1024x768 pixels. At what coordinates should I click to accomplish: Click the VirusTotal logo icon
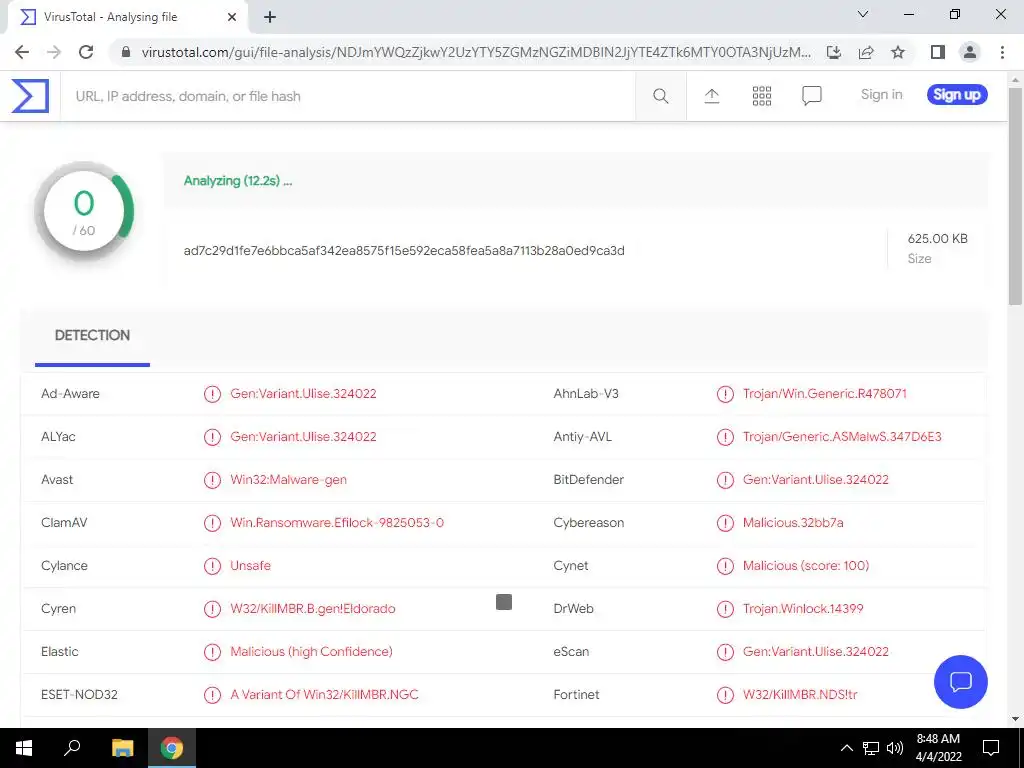coord(30,96)
